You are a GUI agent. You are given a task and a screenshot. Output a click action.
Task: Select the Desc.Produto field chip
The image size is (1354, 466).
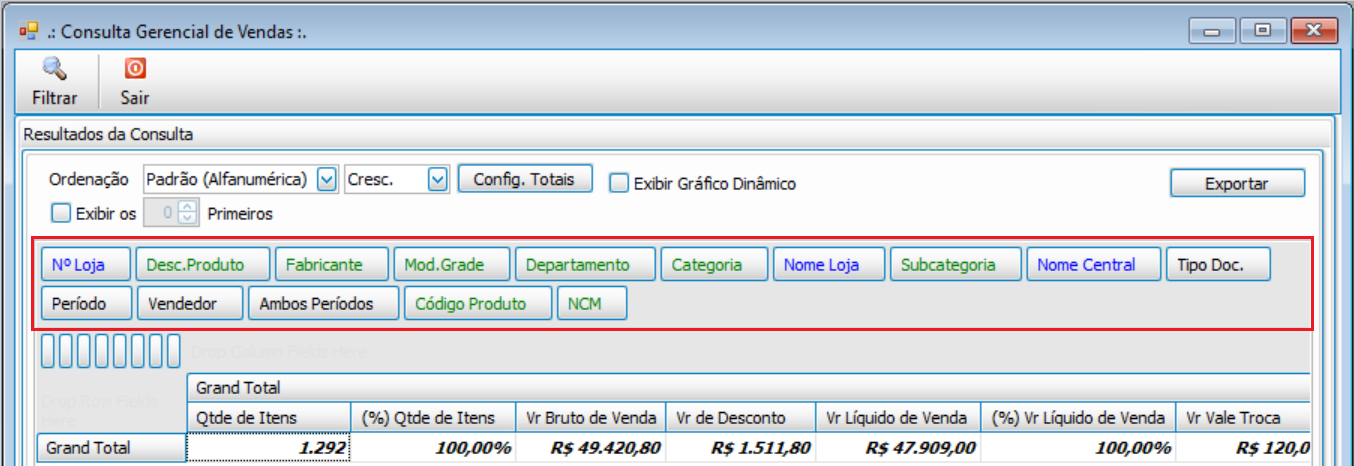click(203, 265)
